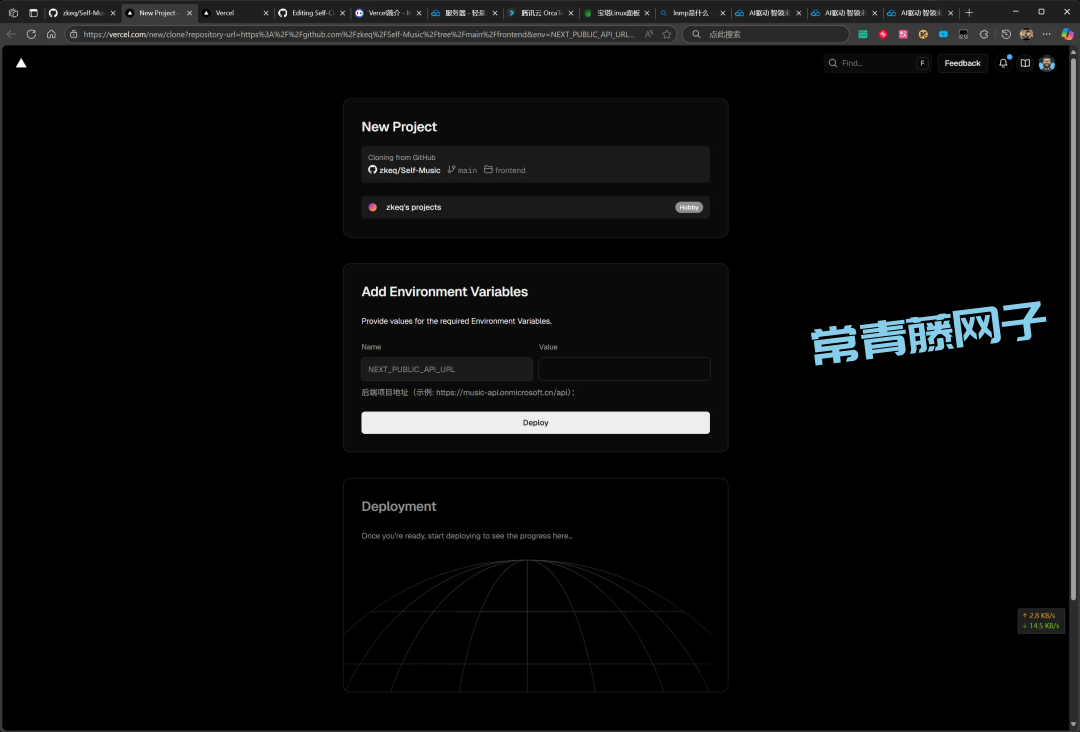Screen dimensions: 1080x732
Task: Switch to the 宝塔Linux面板 tab
Action: pos(617,13)
